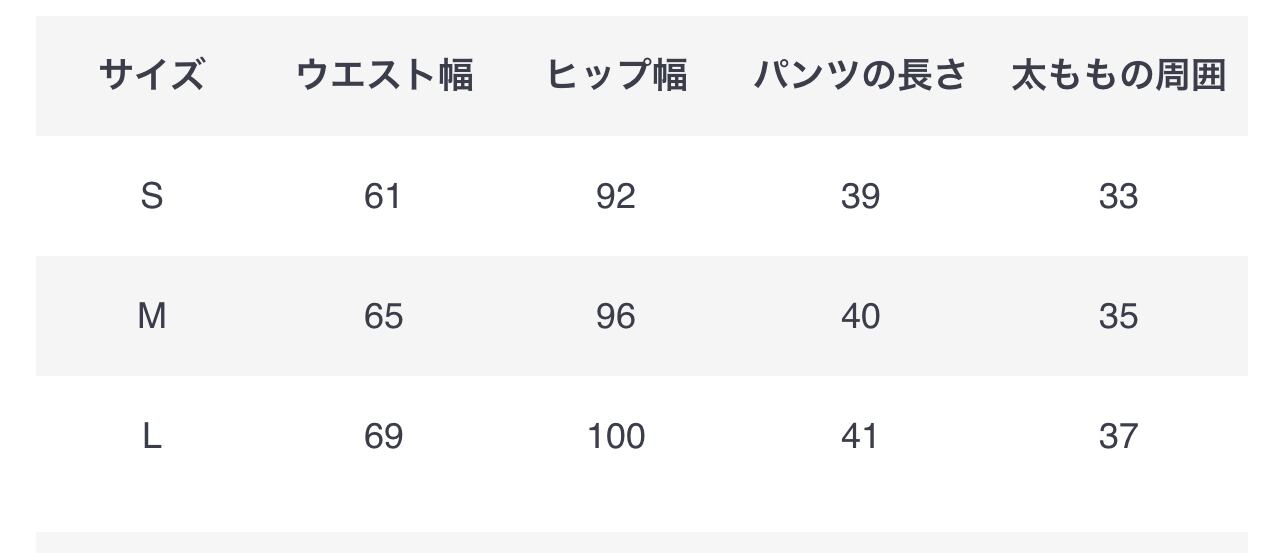Screen dimensions: 1284x553
Task: Click the 太ももの周囲 header
Action: pyautogui.click(x=1118, y=76)
